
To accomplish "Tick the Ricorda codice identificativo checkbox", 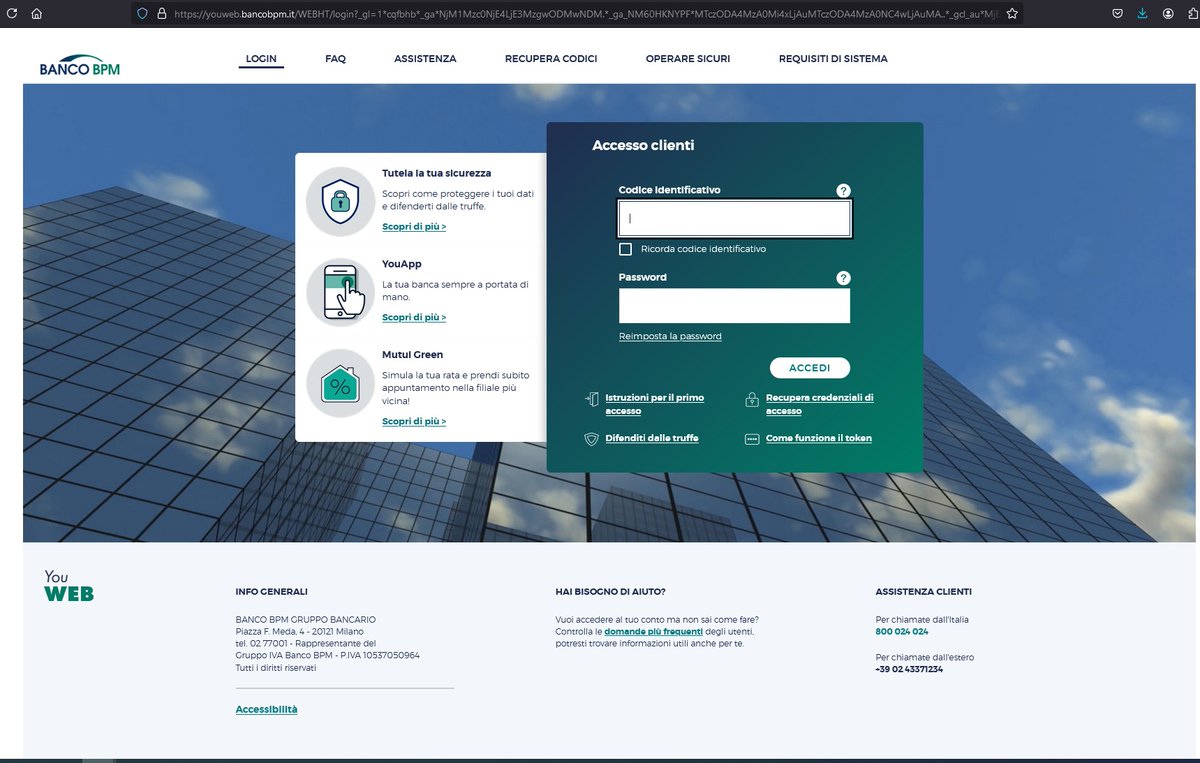I will point(626,249).
